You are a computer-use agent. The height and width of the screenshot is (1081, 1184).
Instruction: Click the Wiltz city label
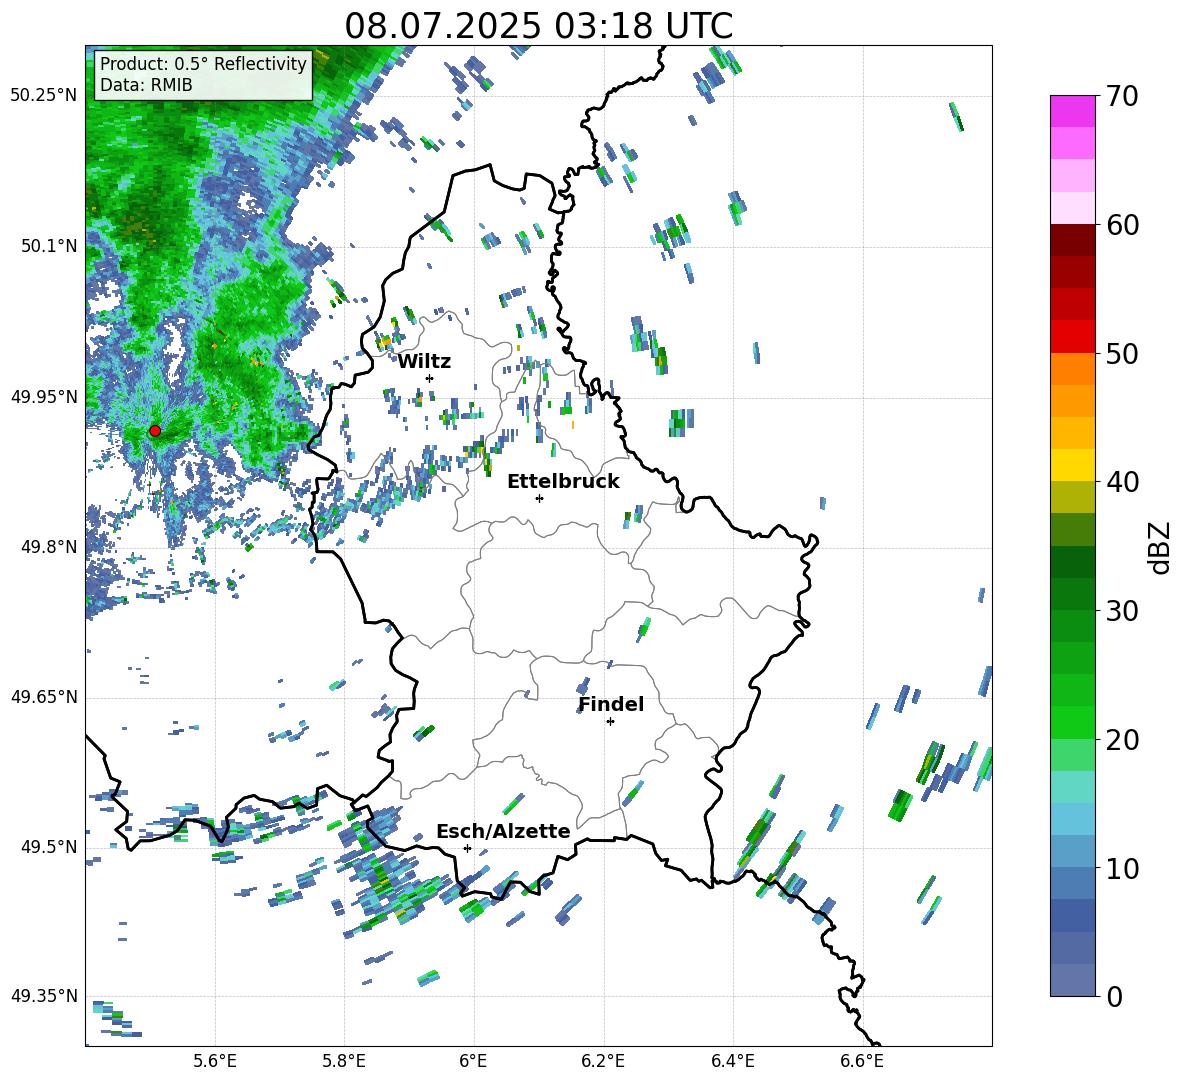point(424,362)
